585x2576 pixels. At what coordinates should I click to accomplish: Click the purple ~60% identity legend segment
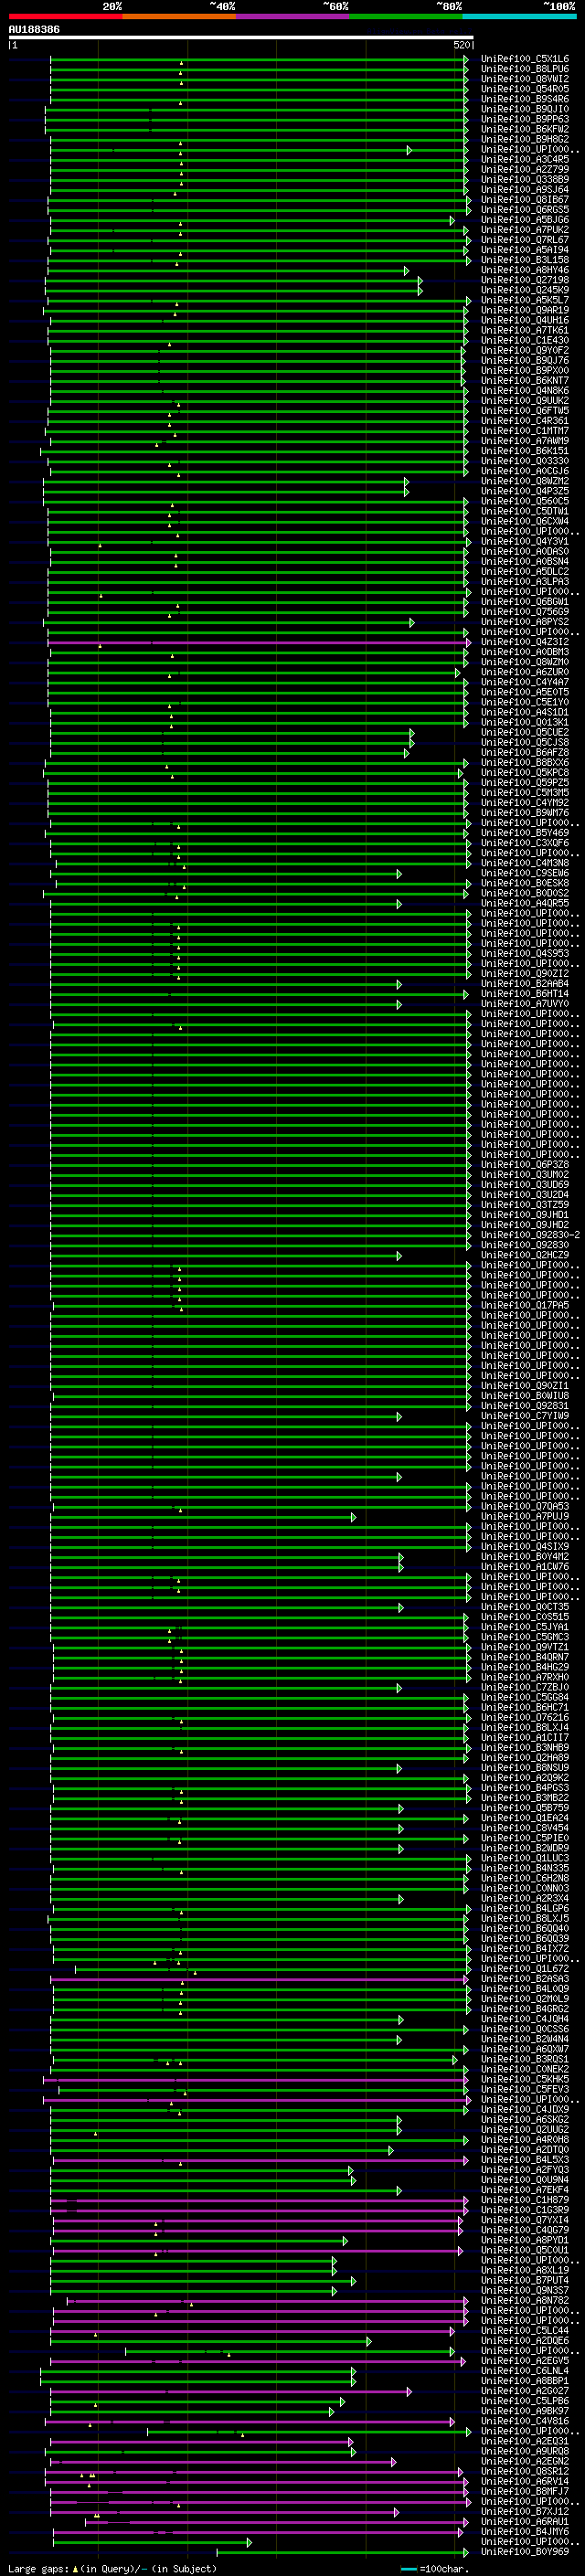(x=292, y=16)
